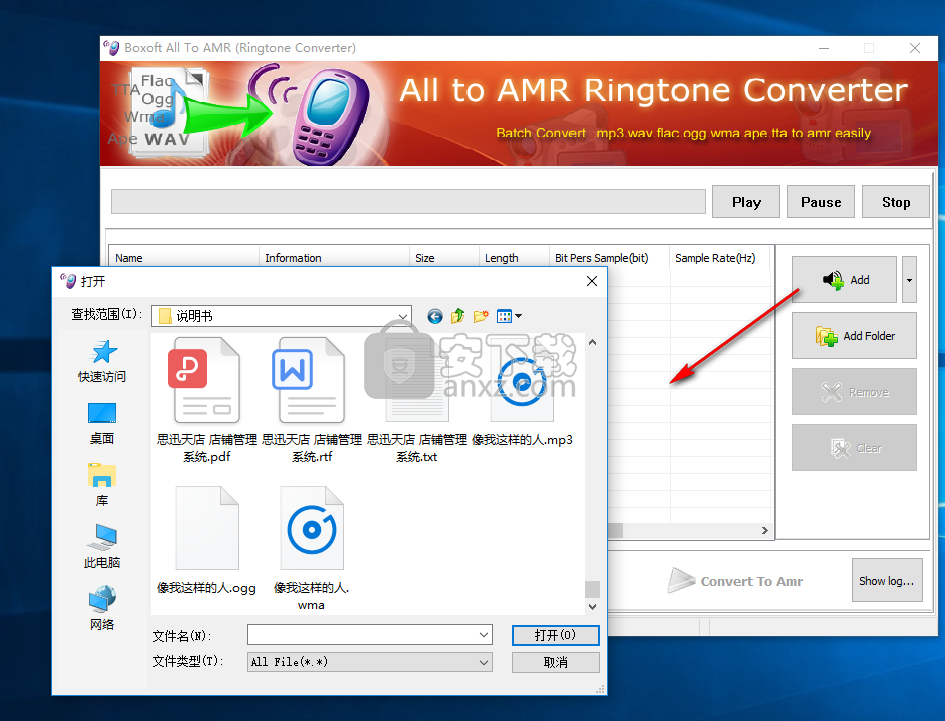Open 桌面 in the places sidebar
945x721 pixels.
(102, 424)
